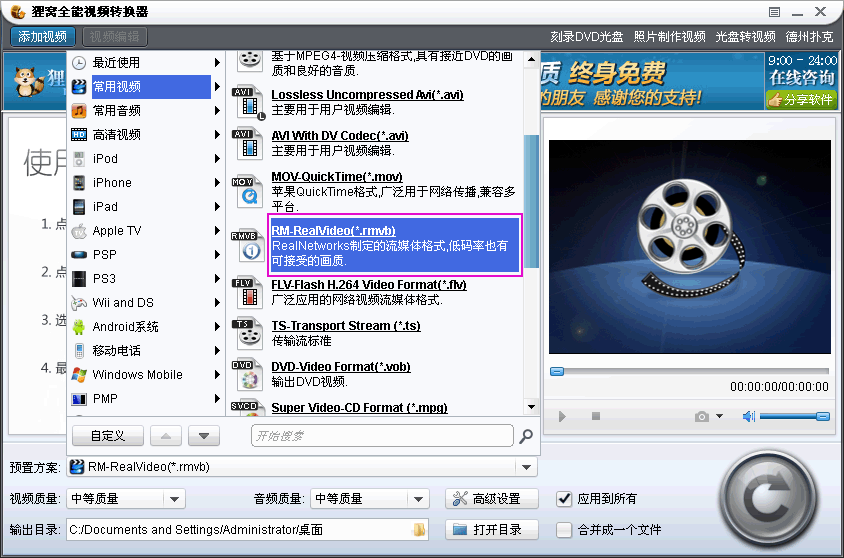844x558 pixels.
Task: Click the TS format icon
Action: pyautogui.click(x=248, y=334)
